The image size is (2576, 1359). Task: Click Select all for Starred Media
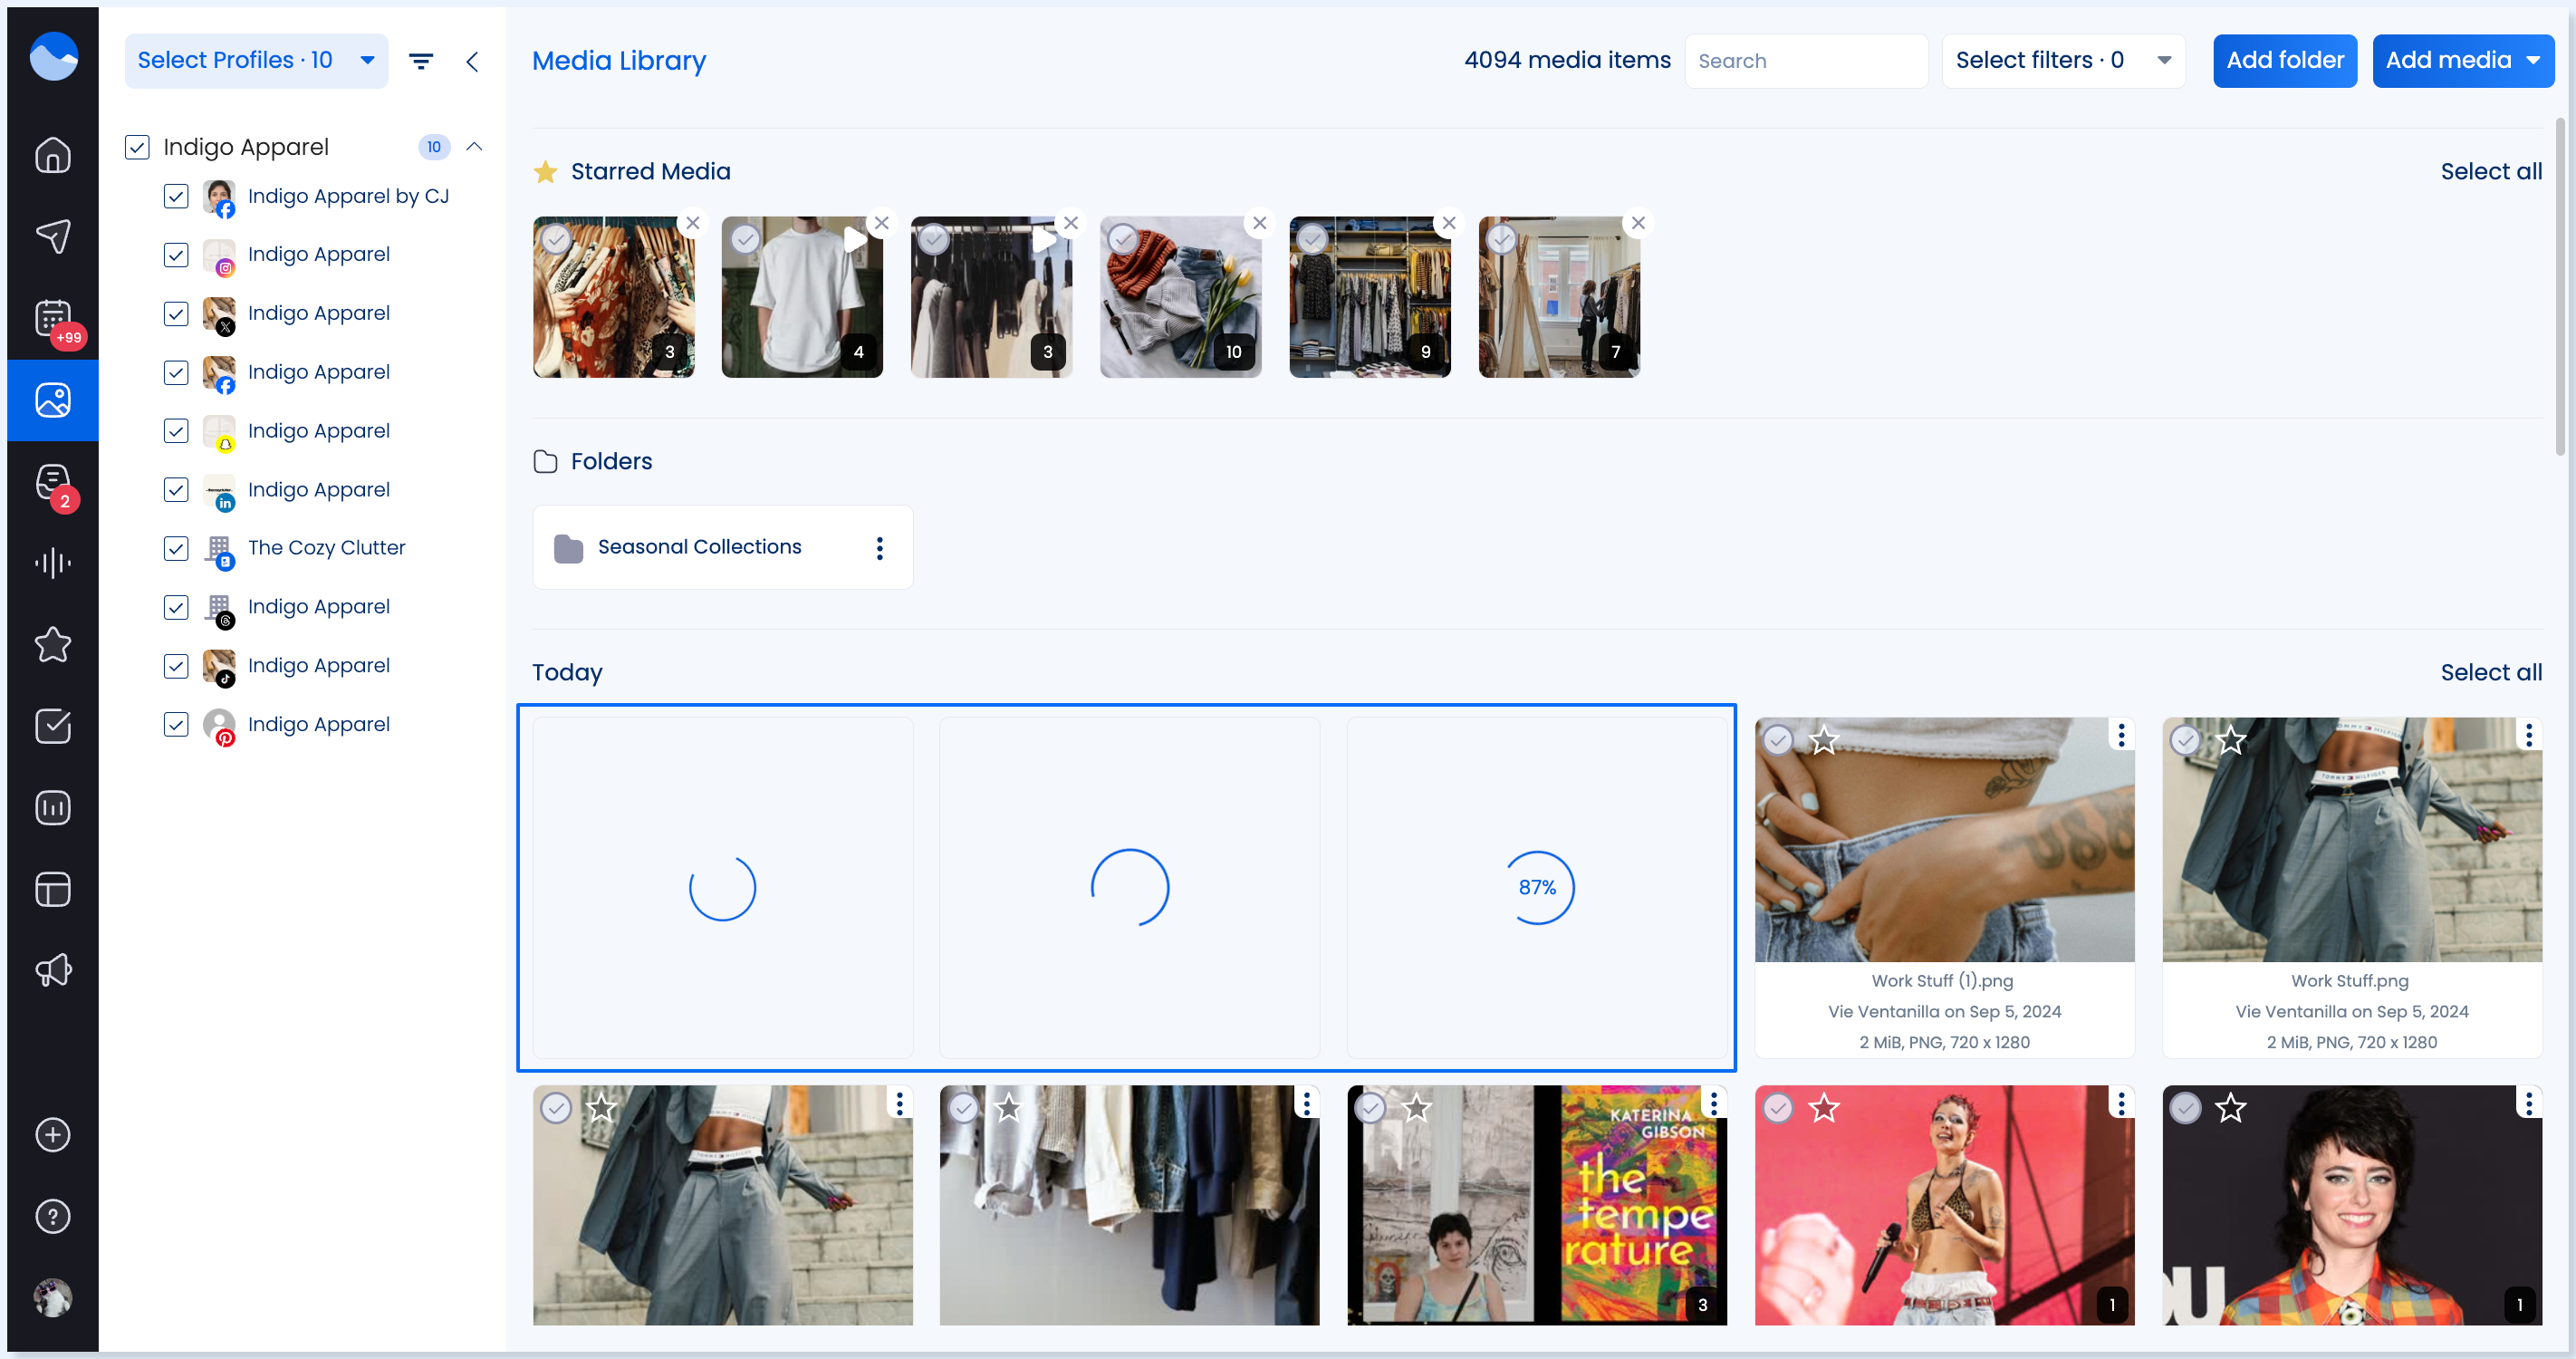tap(2491, 172)
